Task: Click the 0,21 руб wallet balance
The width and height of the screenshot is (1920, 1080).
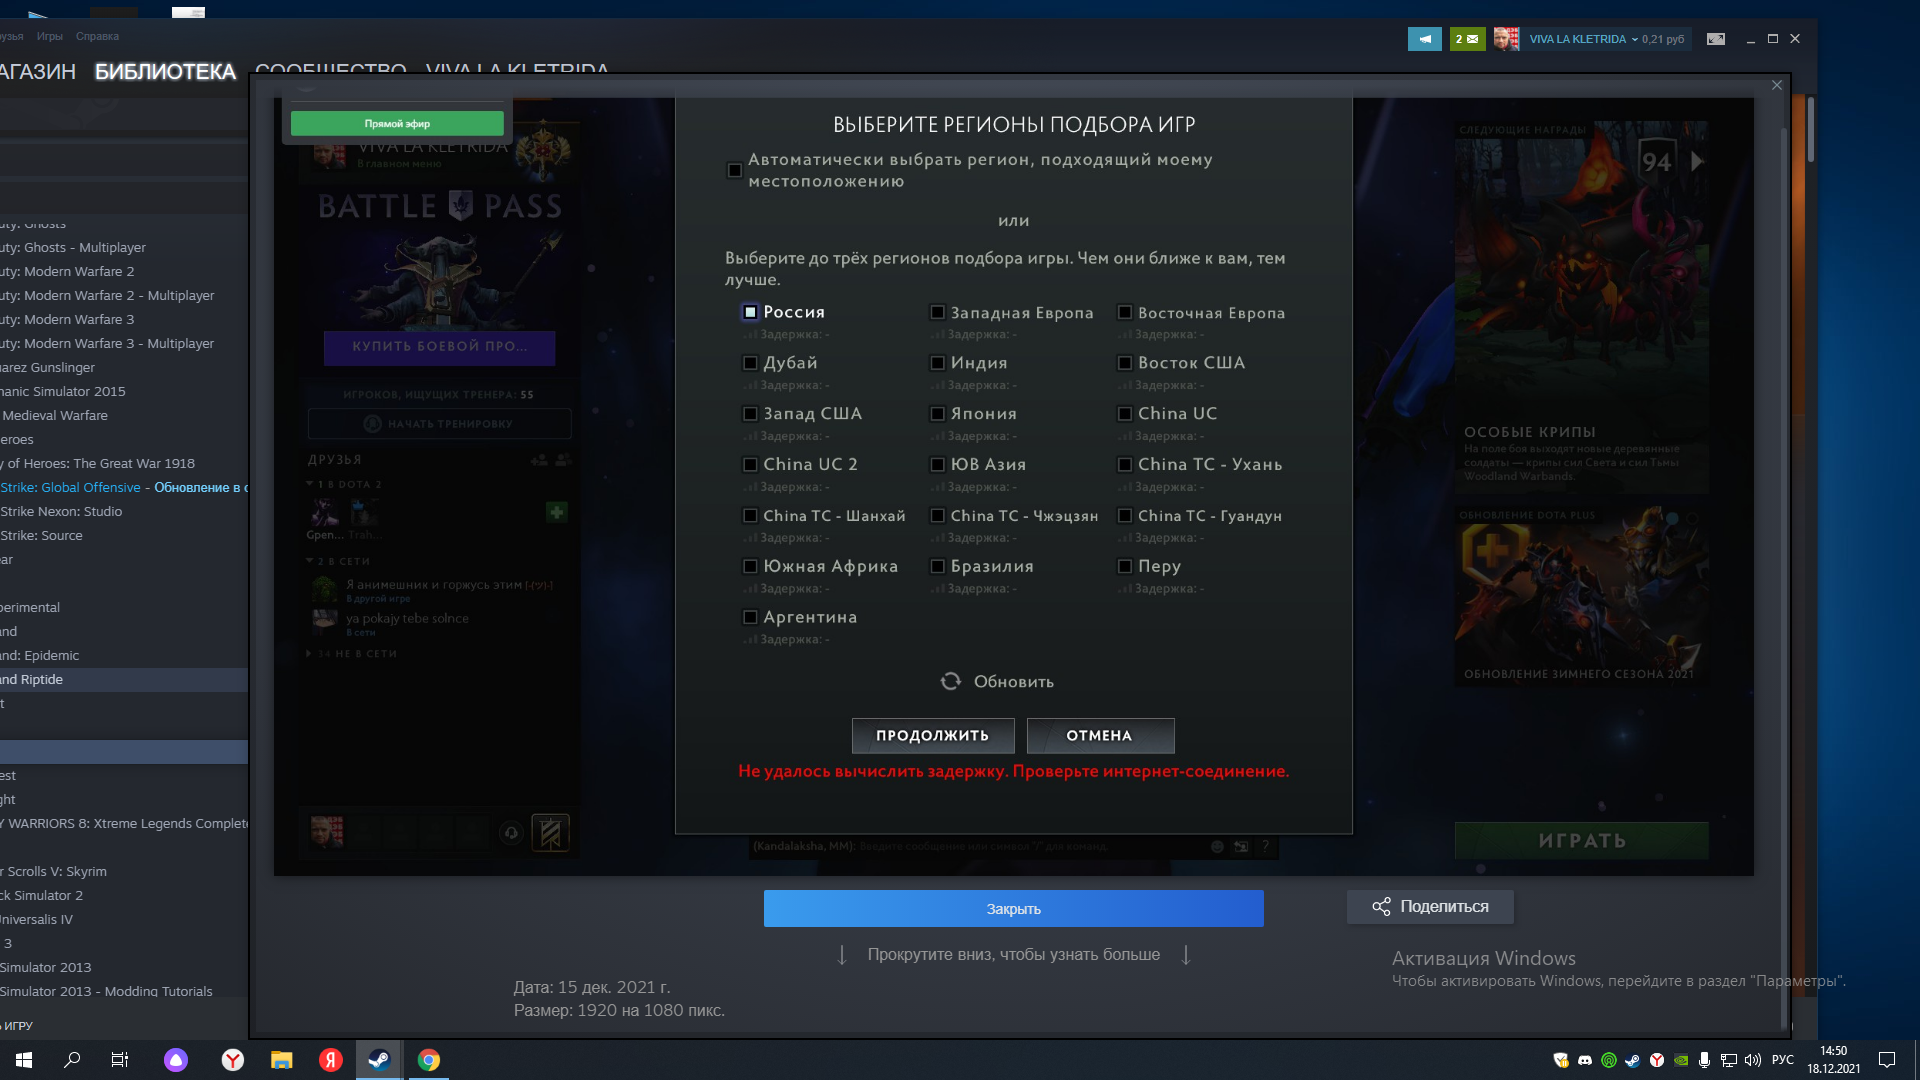Action: [1663, 39]
